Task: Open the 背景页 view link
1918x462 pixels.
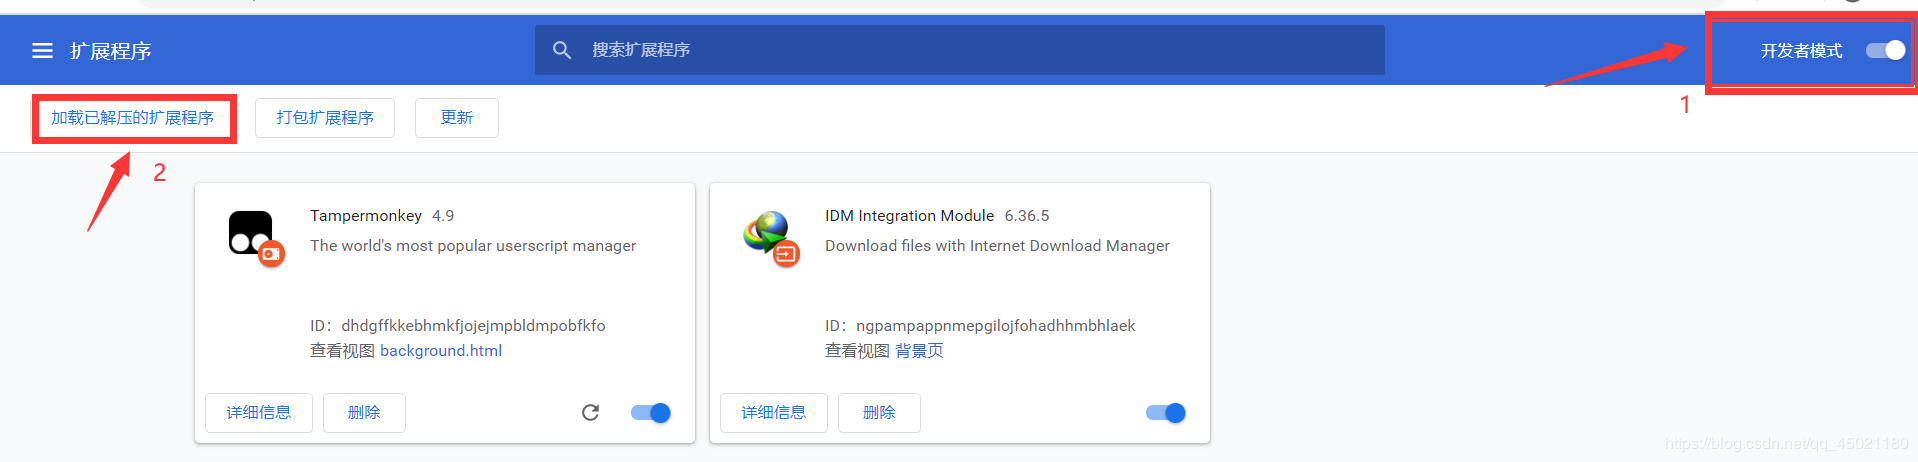Action: [919, 351]
